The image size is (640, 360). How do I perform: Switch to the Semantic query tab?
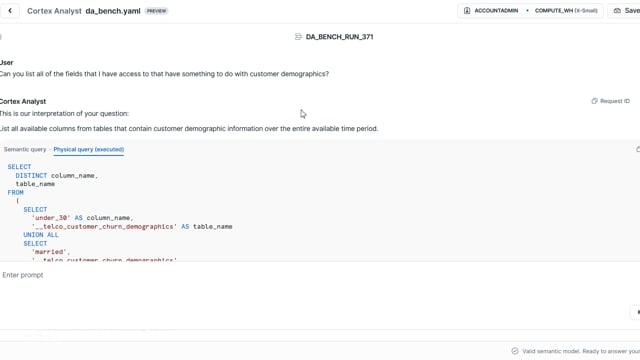click(x=25, y=149)
